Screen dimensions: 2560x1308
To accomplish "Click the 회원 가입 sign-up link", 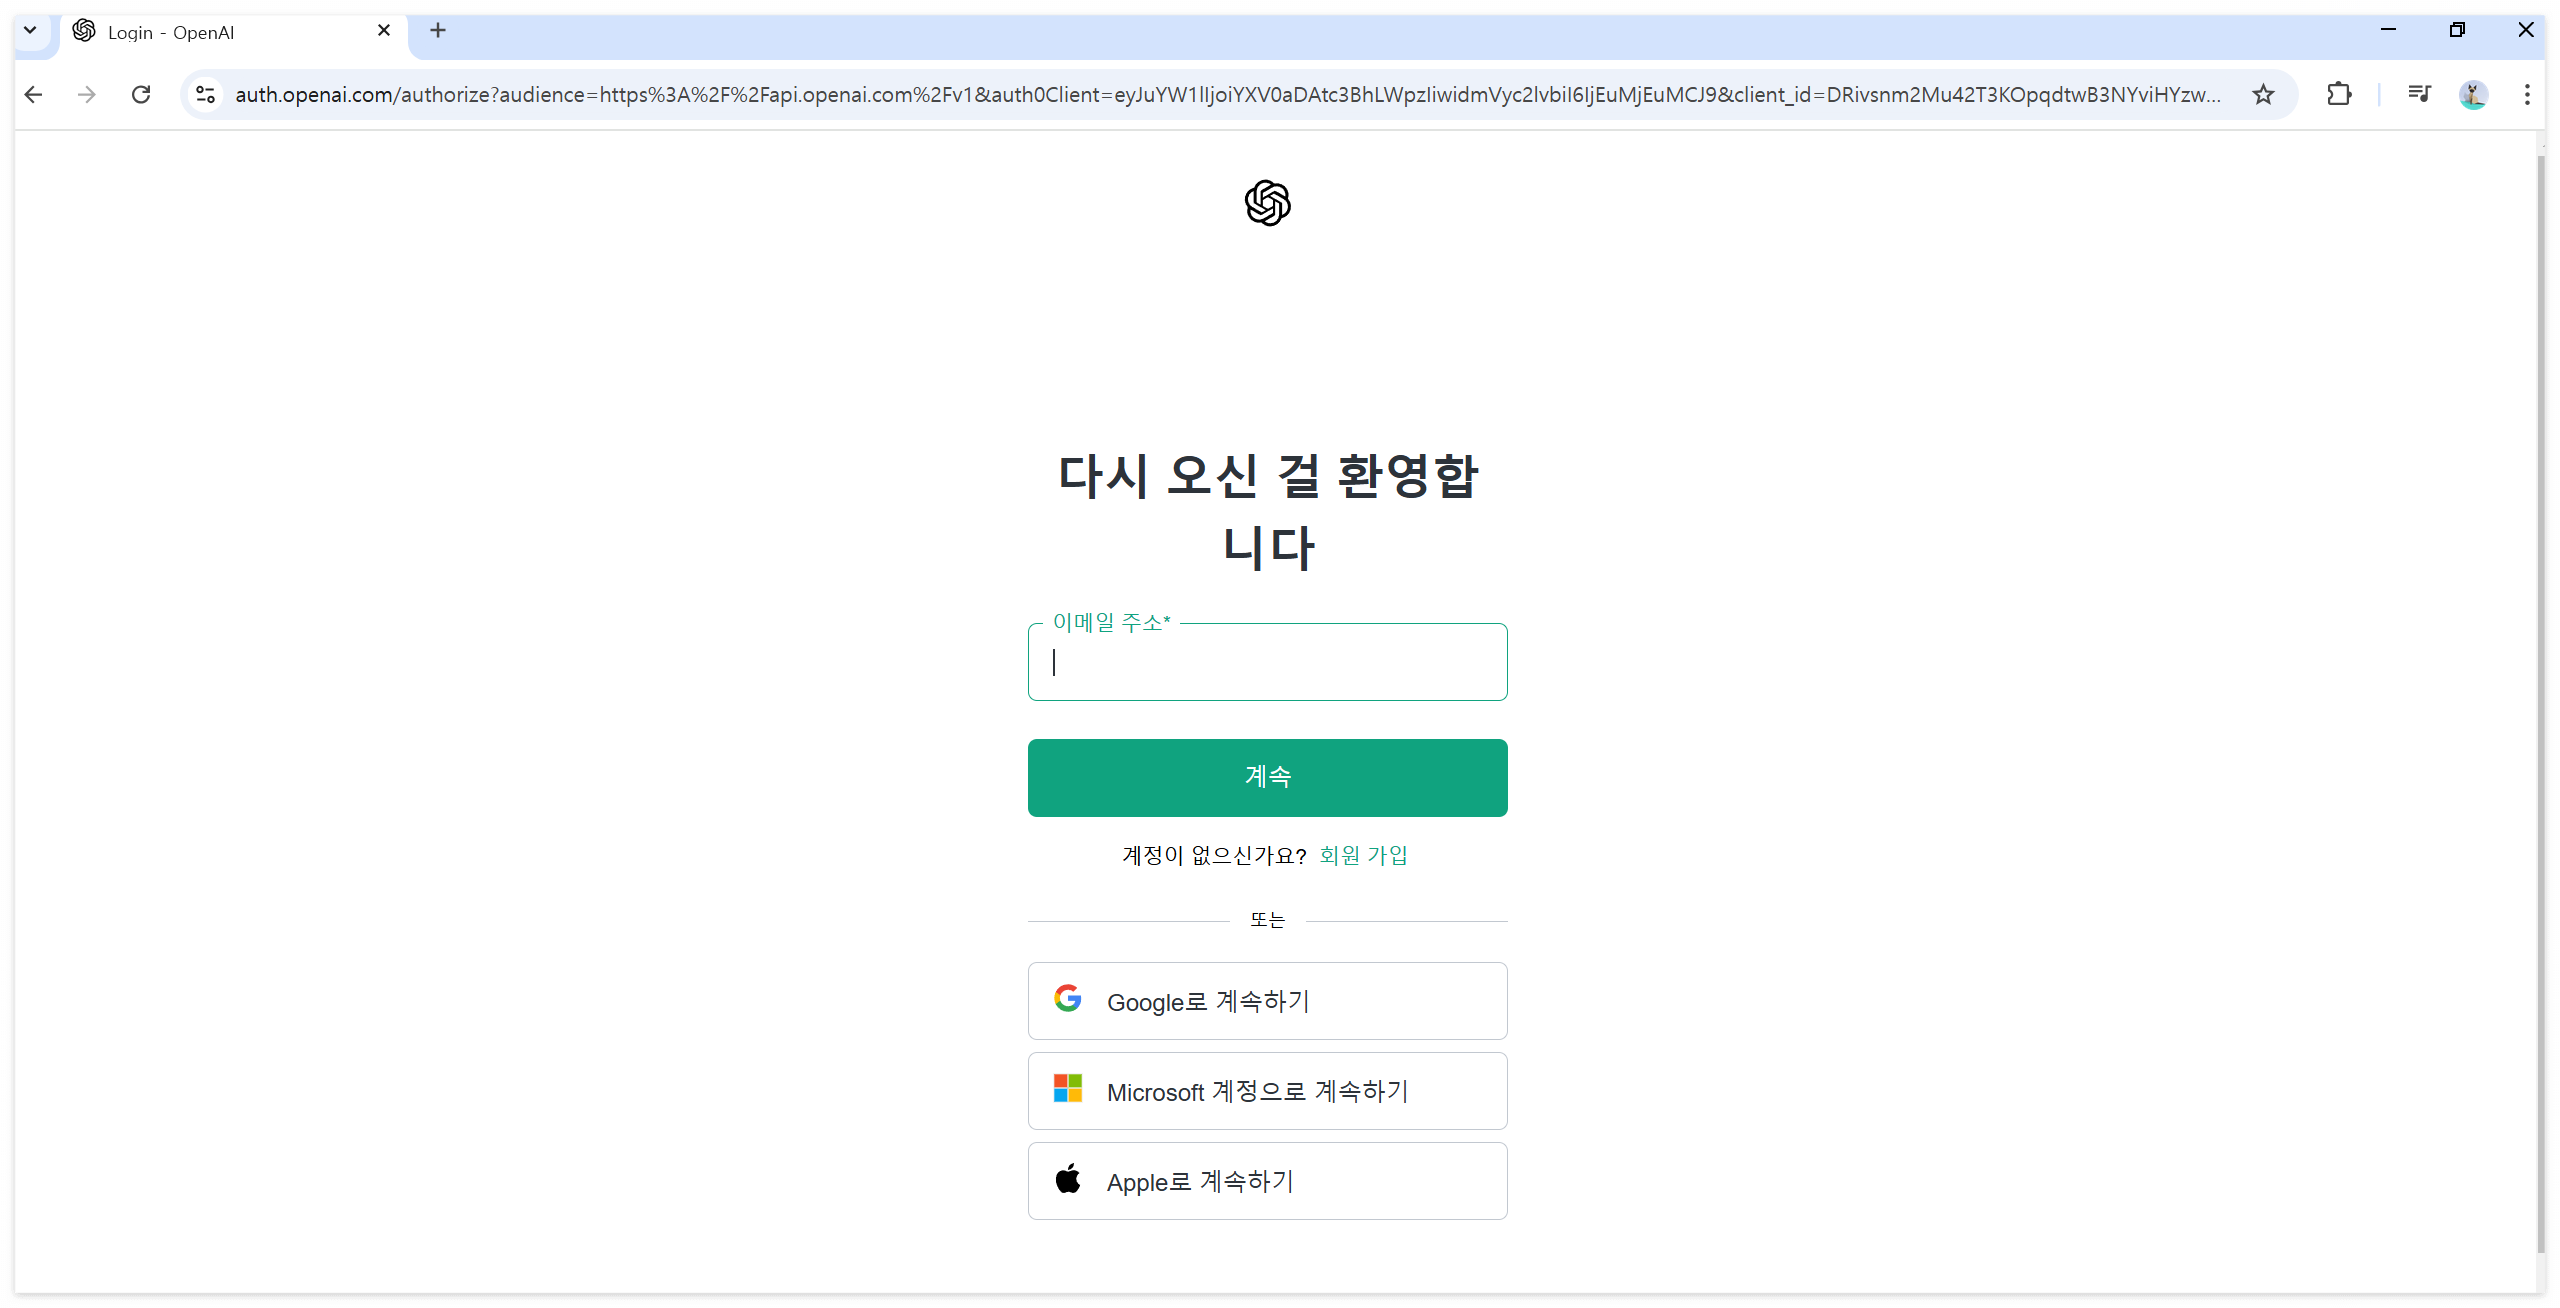I will pyautogui.click(x=1363, y=855).
